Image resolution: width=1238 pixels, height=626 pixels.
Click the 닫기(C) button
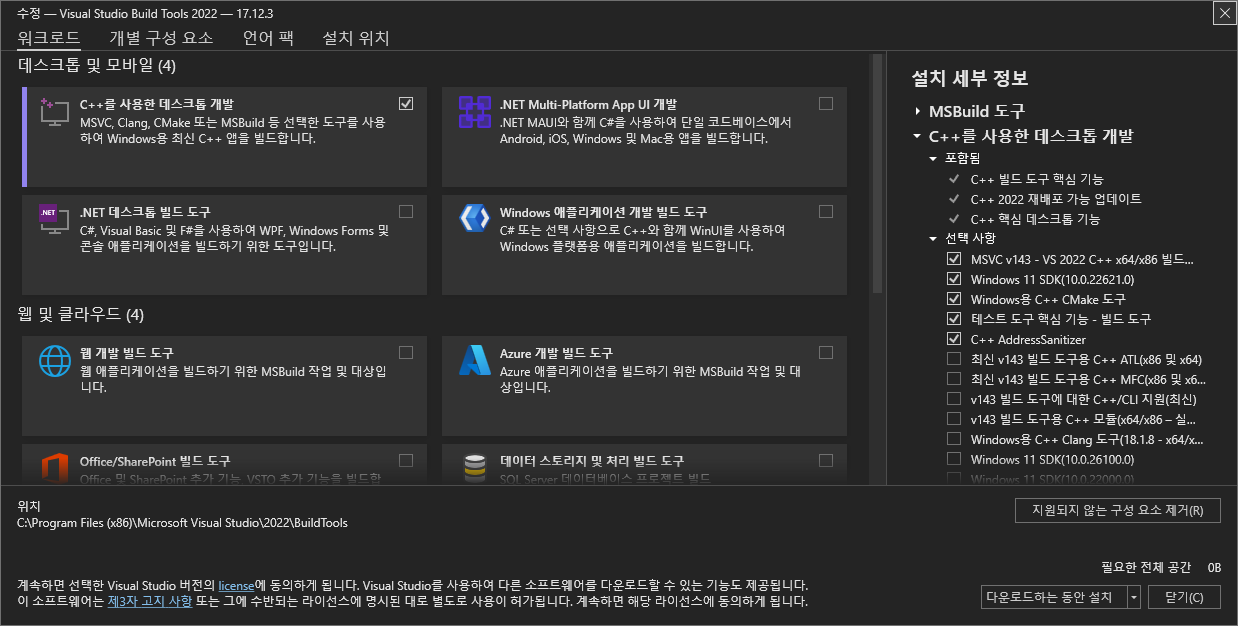pos(1185,597)
